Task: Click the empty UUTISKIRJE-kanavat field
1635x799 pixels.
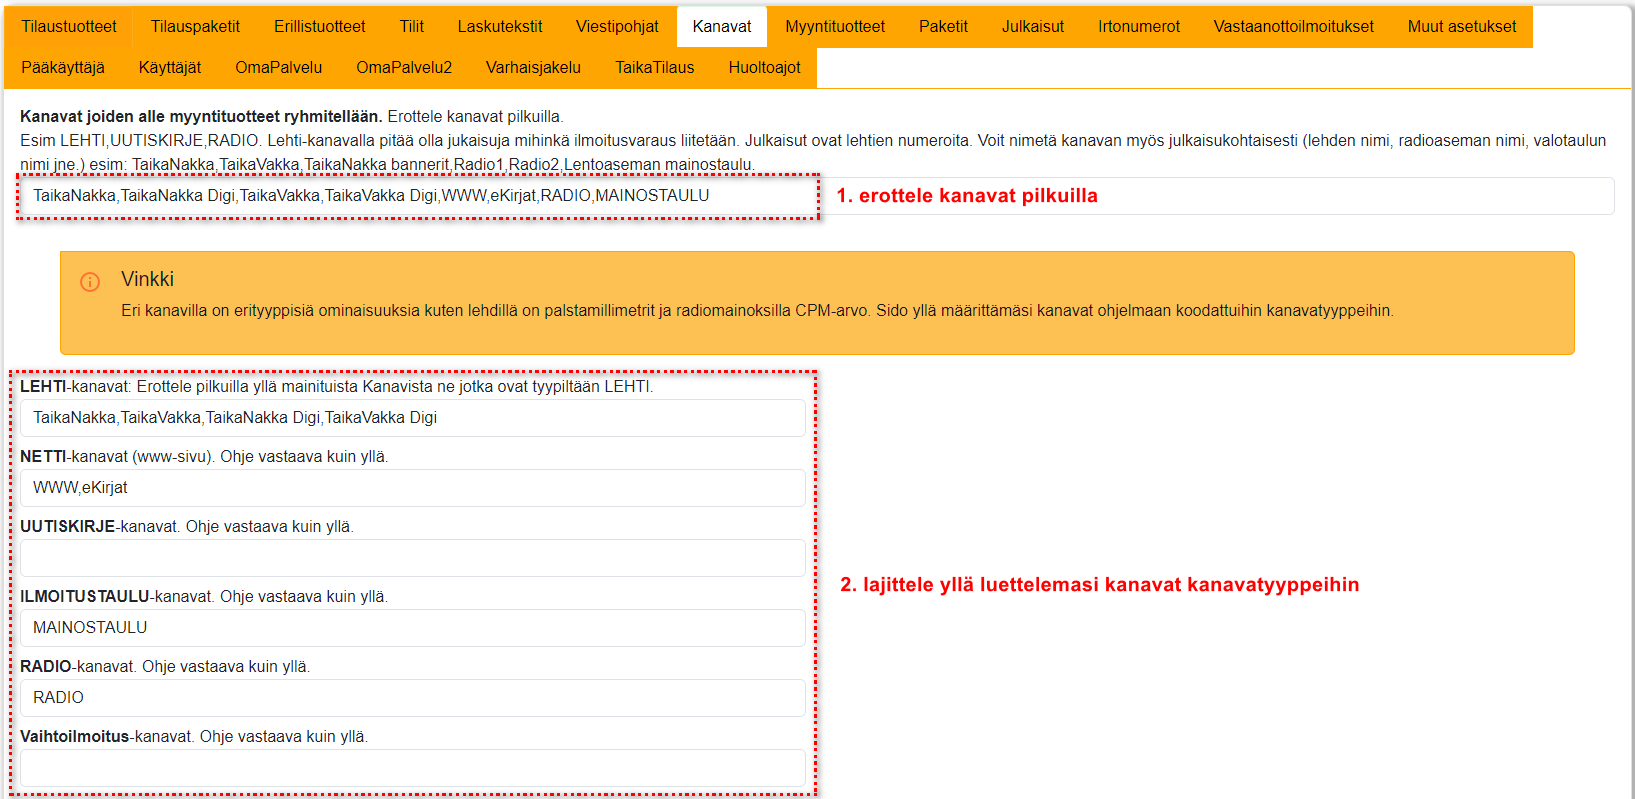Action: point(412,558)
